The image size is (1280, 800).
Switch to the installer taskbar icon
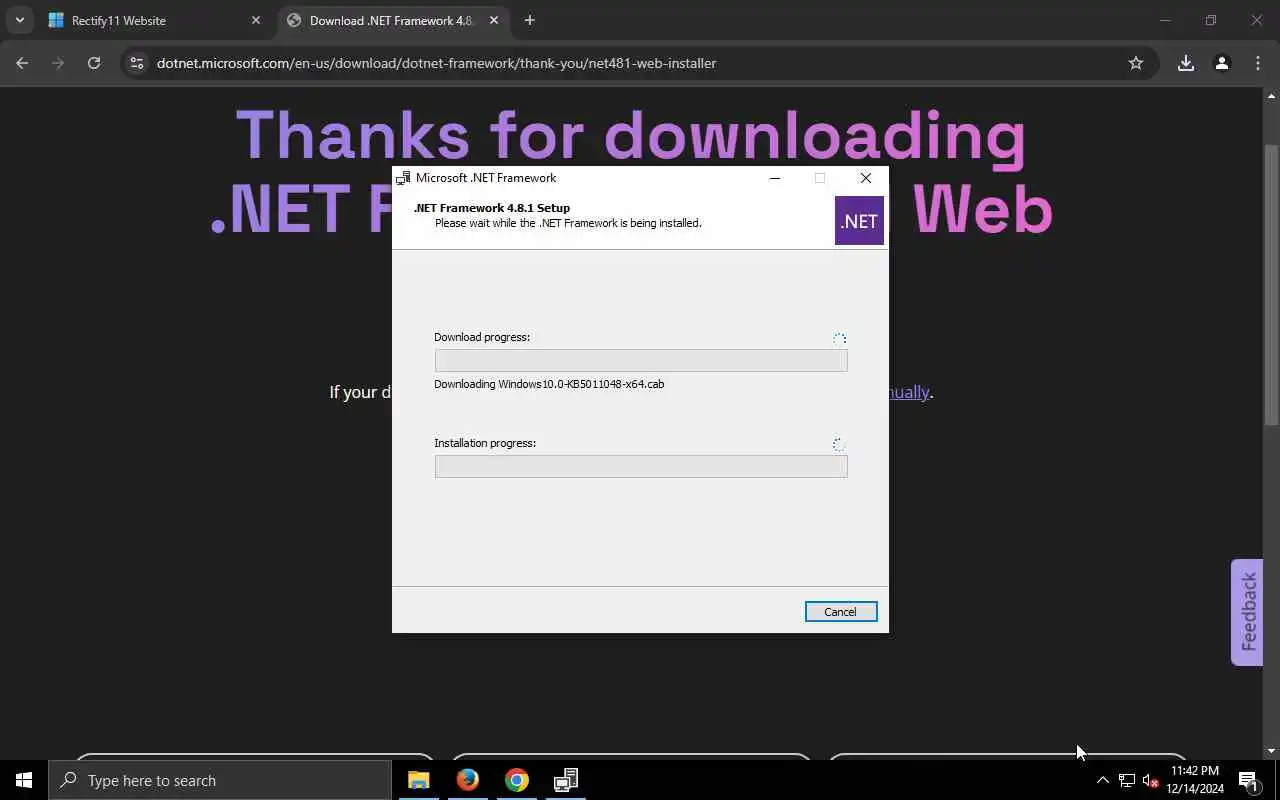pos(565,780)
